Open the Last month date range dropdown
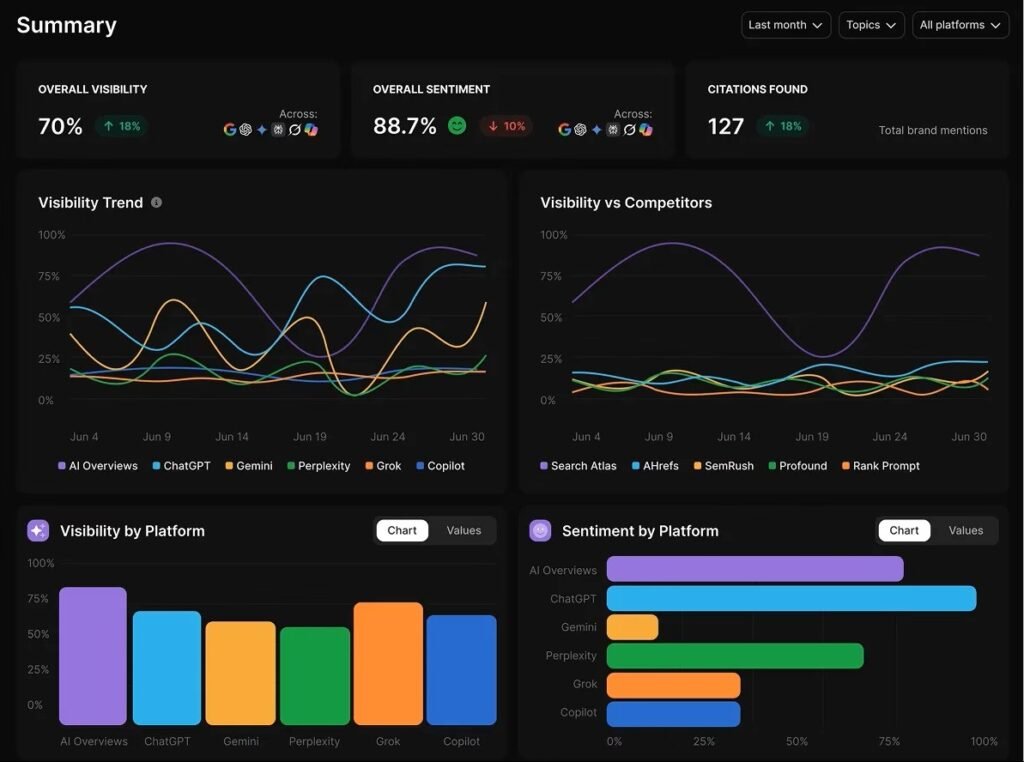 (x=785, y=25)
